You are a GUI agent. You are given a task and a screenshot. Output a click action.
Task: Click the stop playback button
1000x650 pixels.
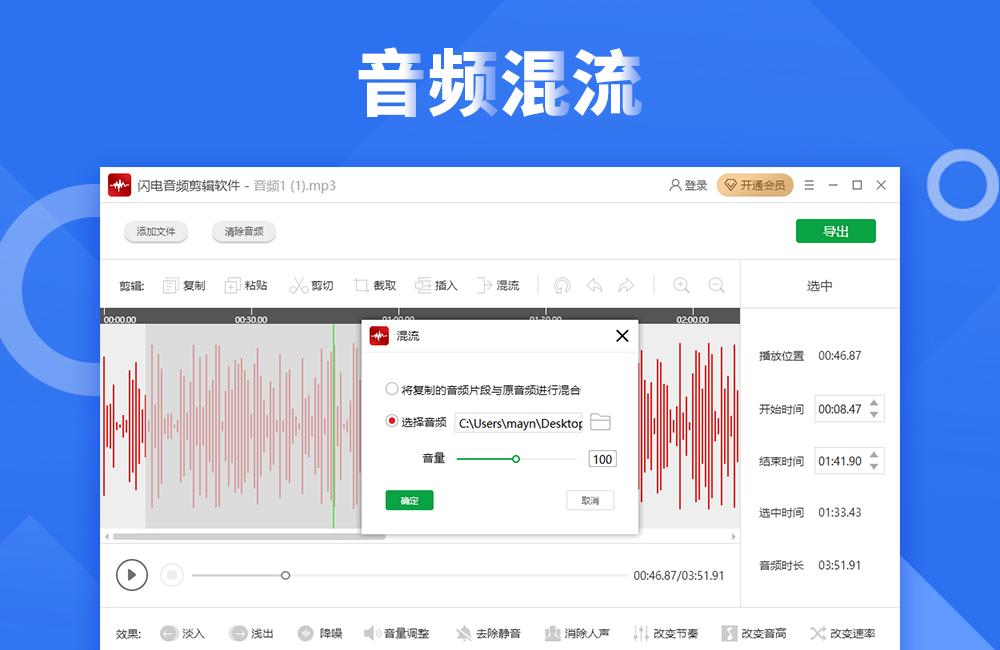pyautogui.click(x=172, y=575)
